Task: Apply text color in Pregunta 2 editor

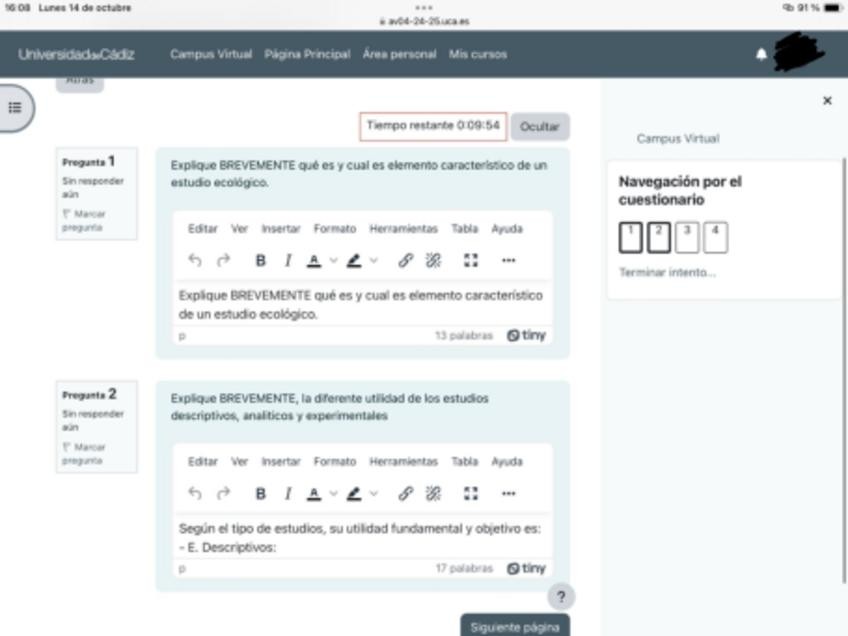Action: [x=314, y=493]
